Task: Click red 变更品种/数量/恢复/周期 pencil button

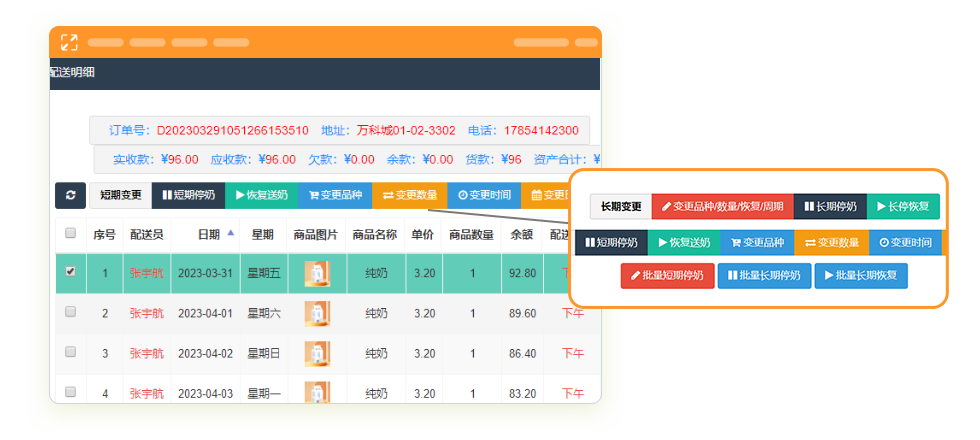Action: [x=722, y=207]
